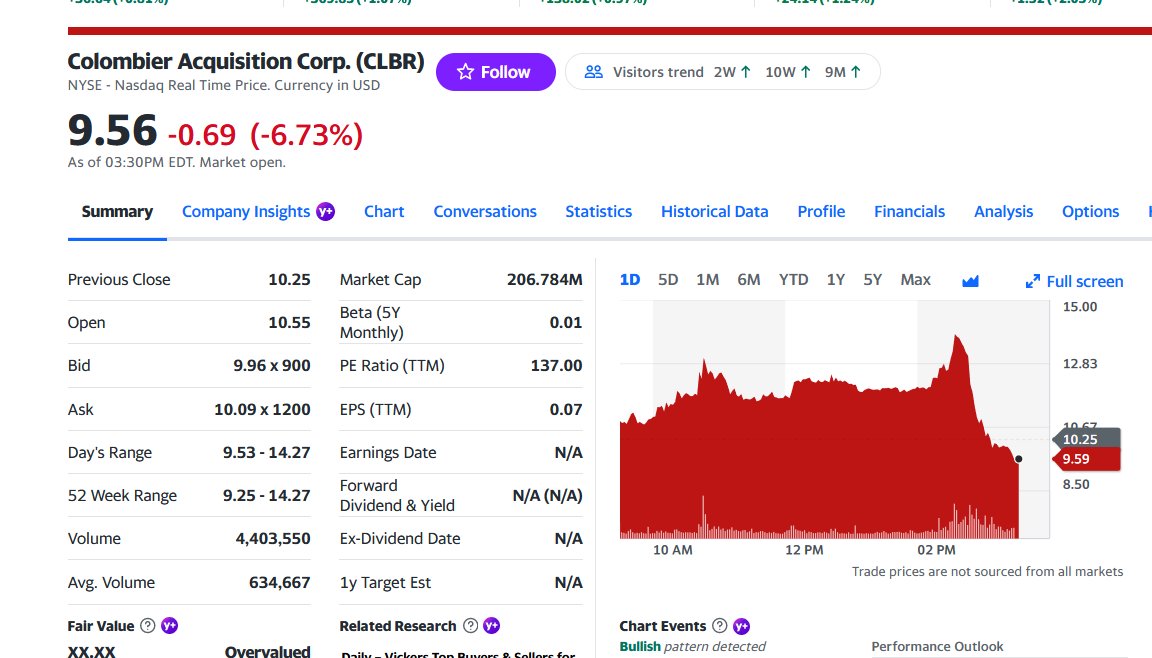
Task: Select the YTD chart range
Action: coord(793,280)
